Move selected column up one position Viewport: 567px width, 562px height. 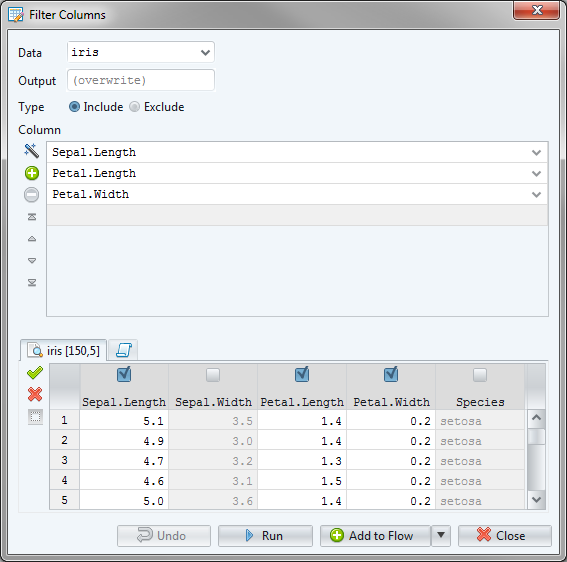(32, 239)
